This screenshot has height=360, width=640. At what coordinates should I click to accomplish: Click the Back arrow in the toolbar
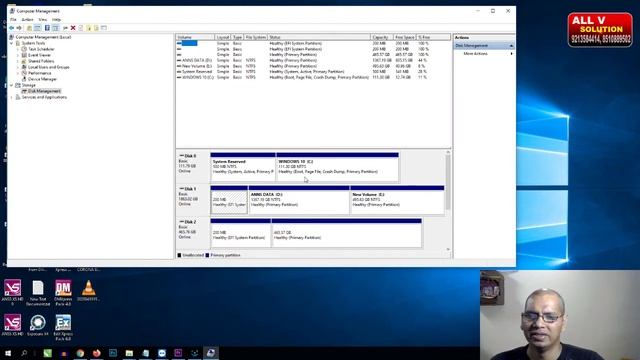click(11, 28)
